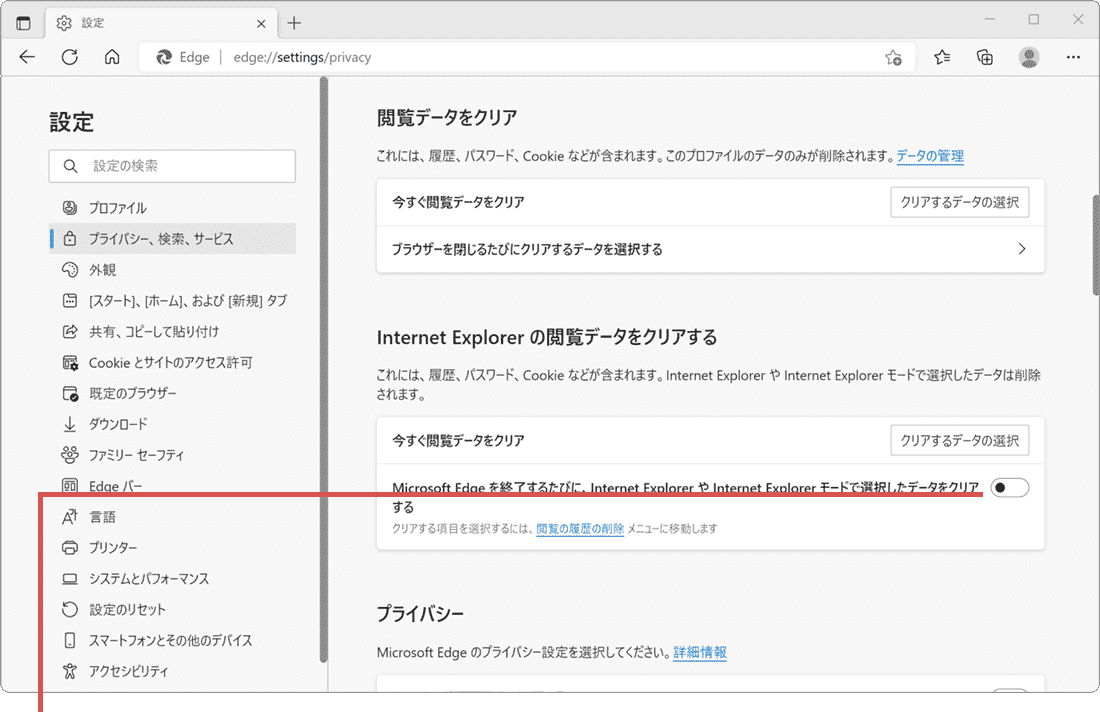Toggle clearing Internet Explorer data on Edge exit
Screen dimensions: 1100x712
(1010, 488)
